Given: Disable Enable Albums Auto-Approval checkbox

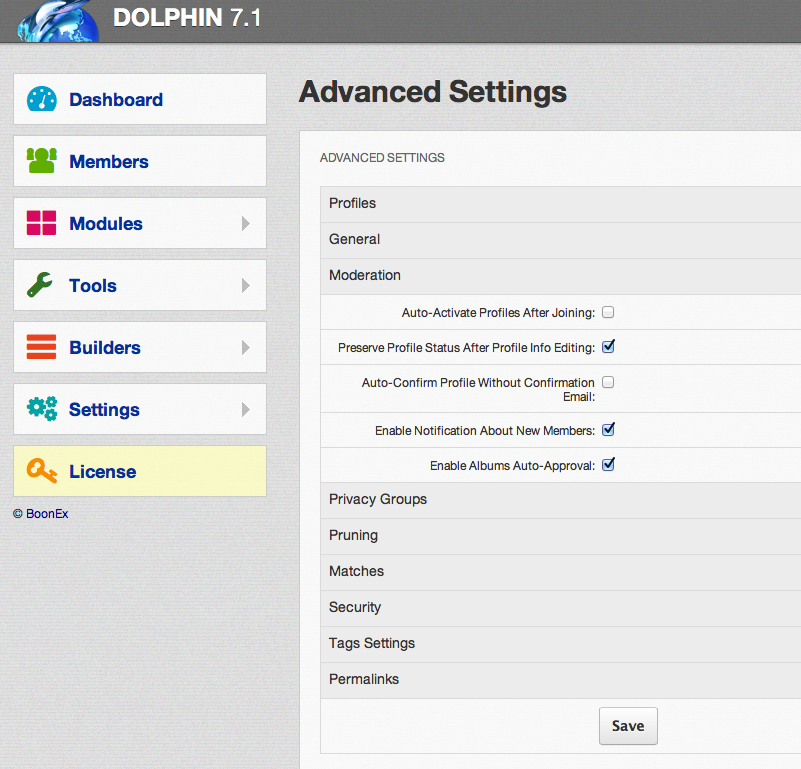Looking at the screenshot, I should pyautogui.click(x=608, y=465).
